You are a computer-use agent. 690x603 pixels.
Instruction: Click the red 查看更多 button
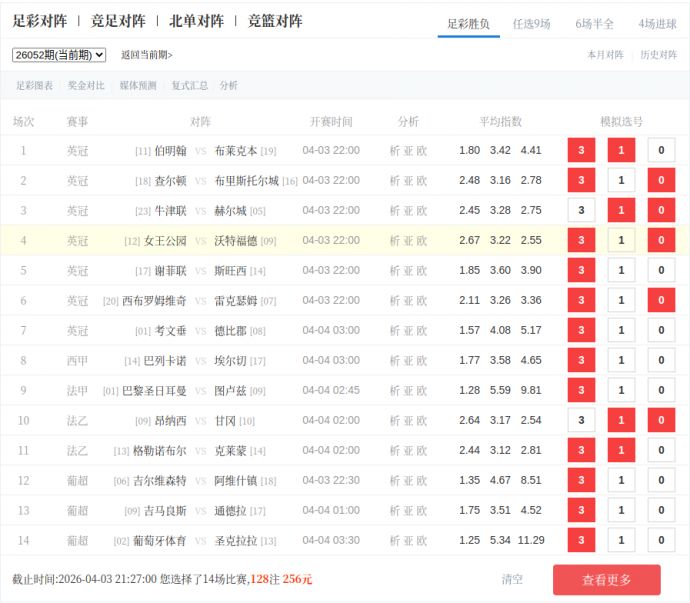click(606, 580)
